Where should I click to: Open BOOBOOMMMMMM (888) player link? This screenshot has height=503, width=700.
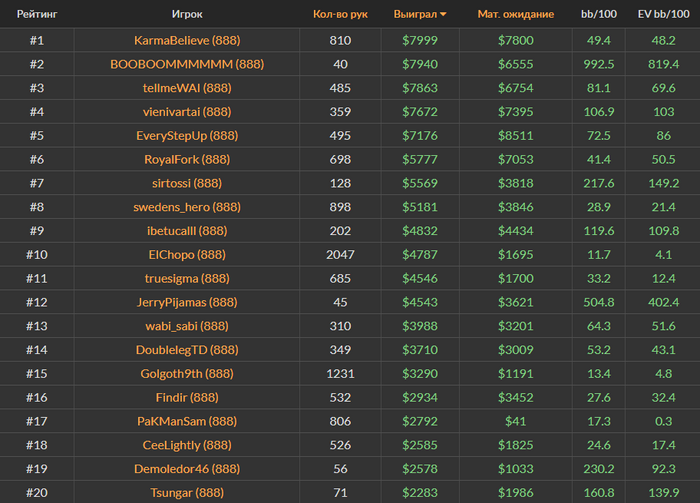(x=187, y=64)
